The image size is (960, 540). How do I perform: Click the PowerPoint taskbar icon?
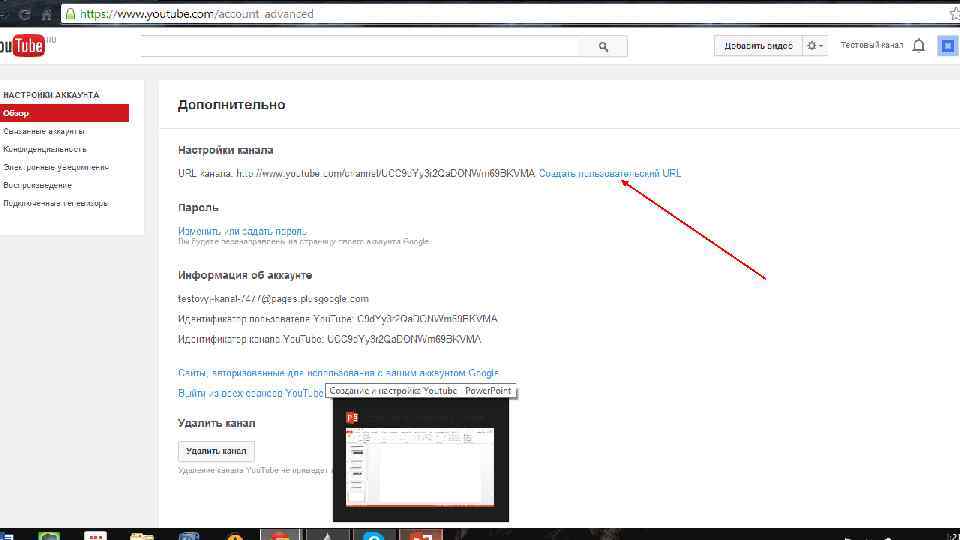421,535
